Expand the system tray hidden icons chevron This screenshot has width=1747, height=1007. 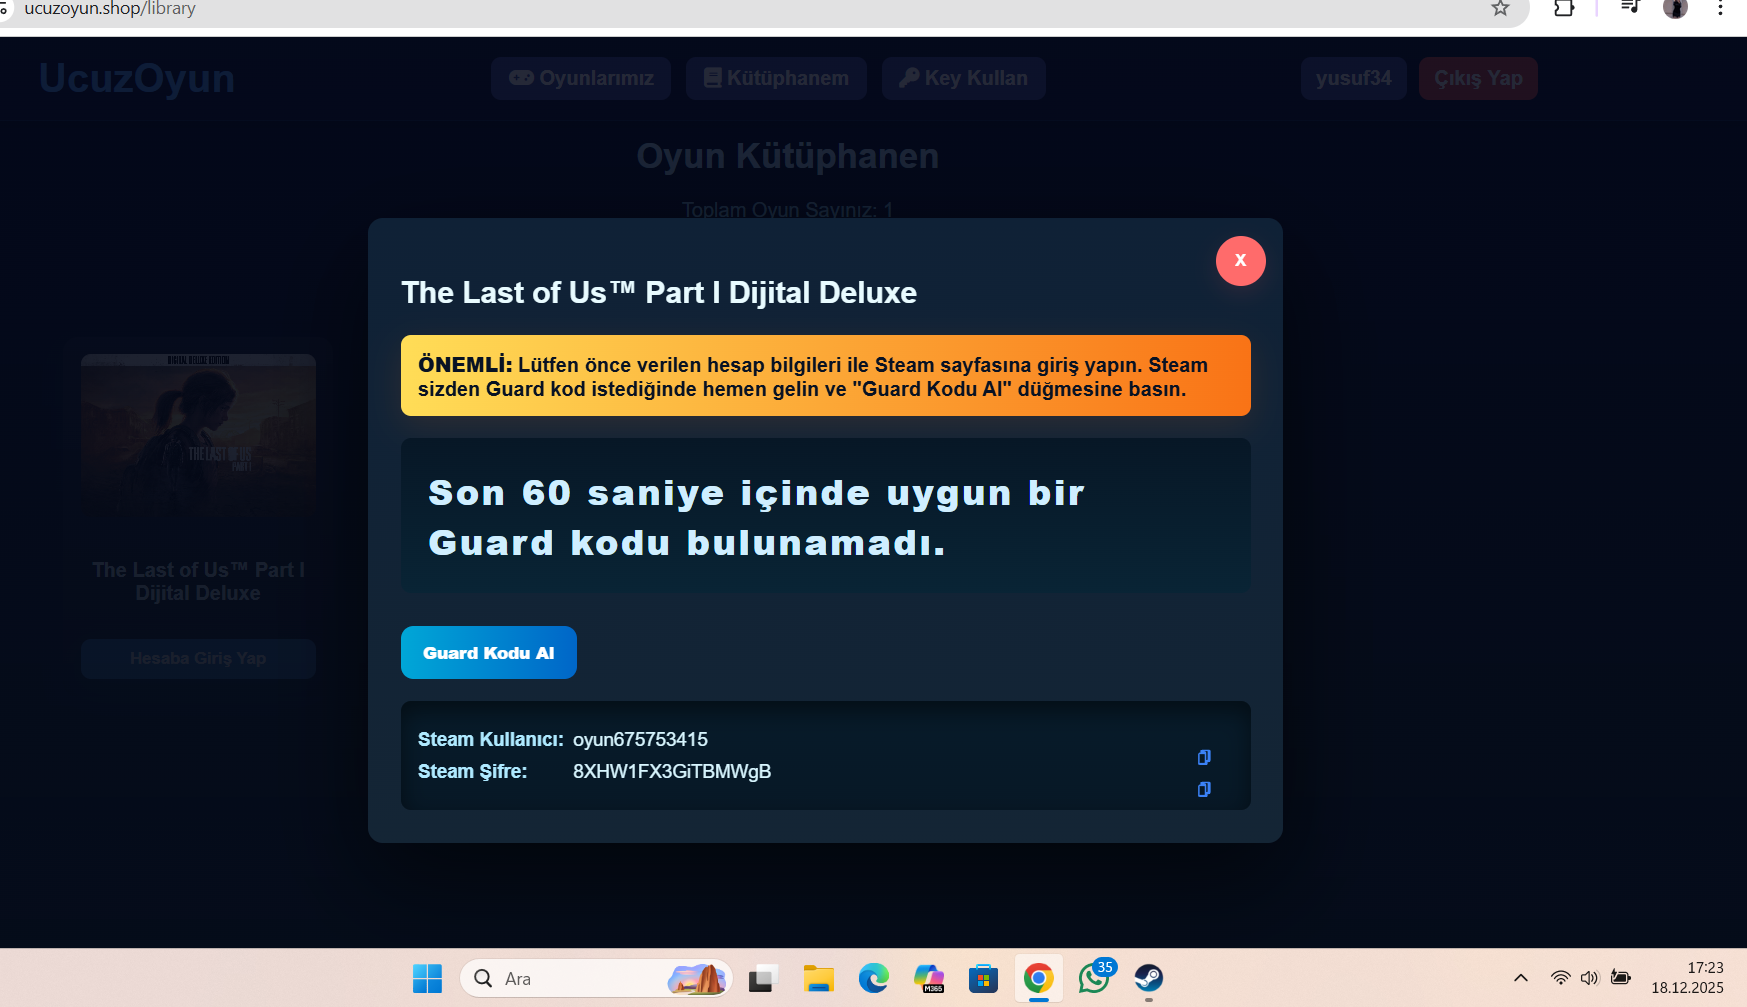coord(1520,978)
